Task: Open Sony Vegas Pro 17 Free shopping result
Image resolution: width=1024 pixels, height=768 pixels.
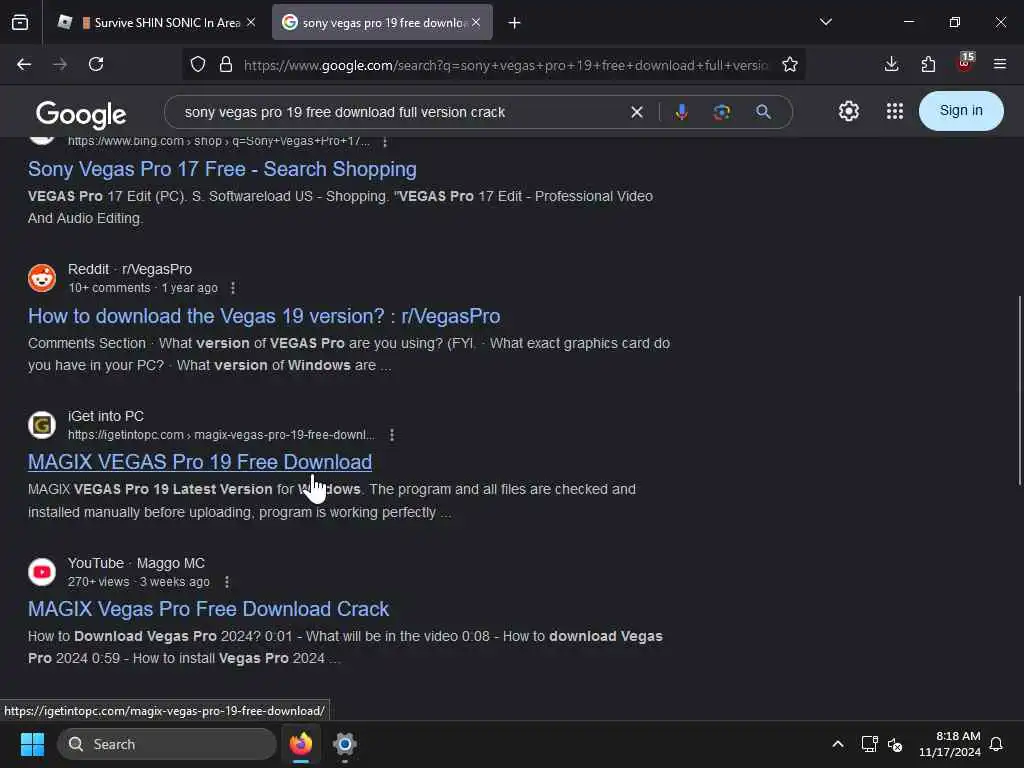Action: pyautogui.click(x=222, y=169)
